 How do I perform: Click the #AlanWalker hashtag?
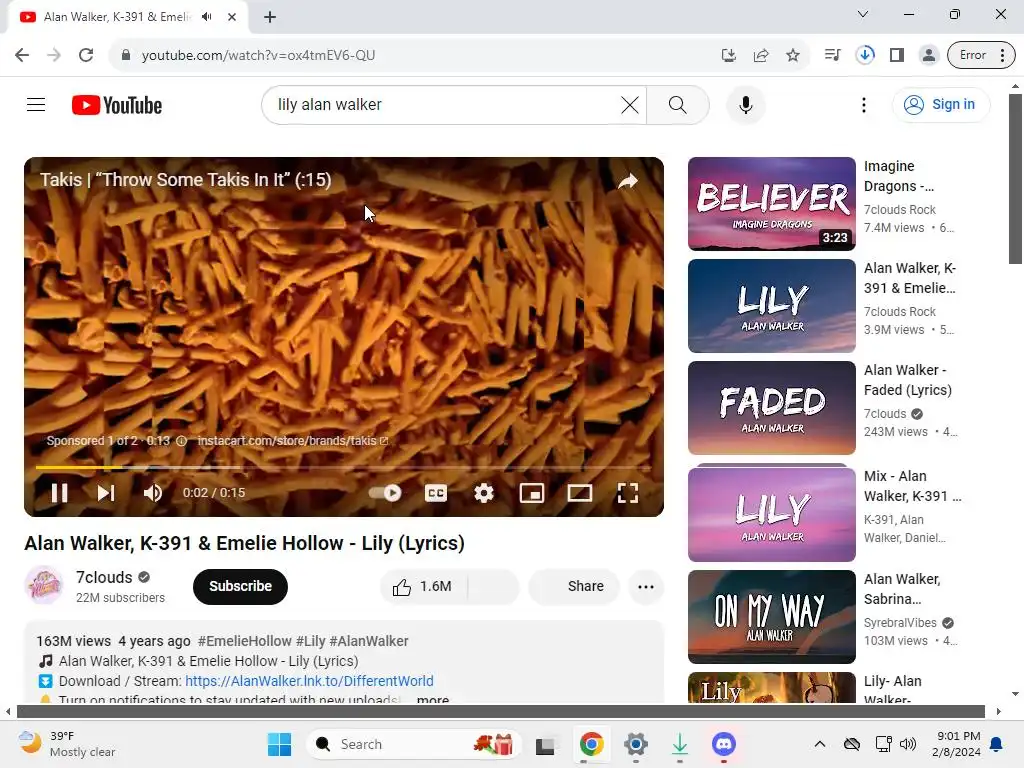pos(369,641)
